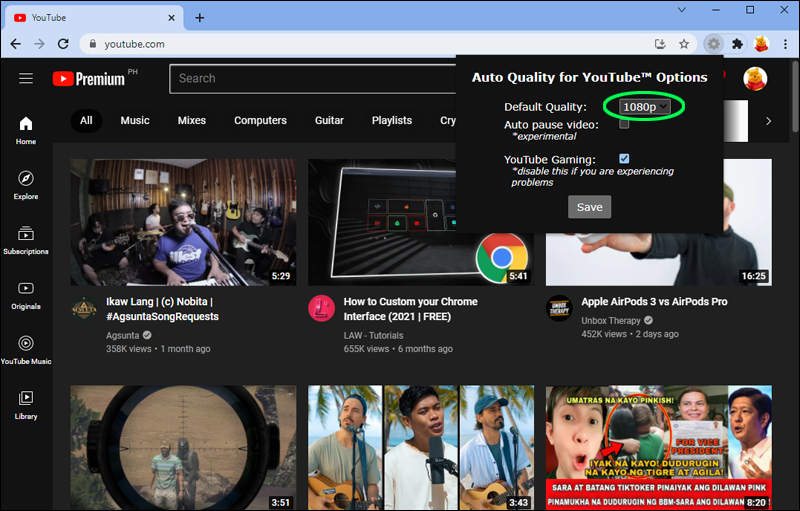This screenshot has height=511, width=800.
Task: Open YouTube Music from the sidebar
Action: pos(26,348)
